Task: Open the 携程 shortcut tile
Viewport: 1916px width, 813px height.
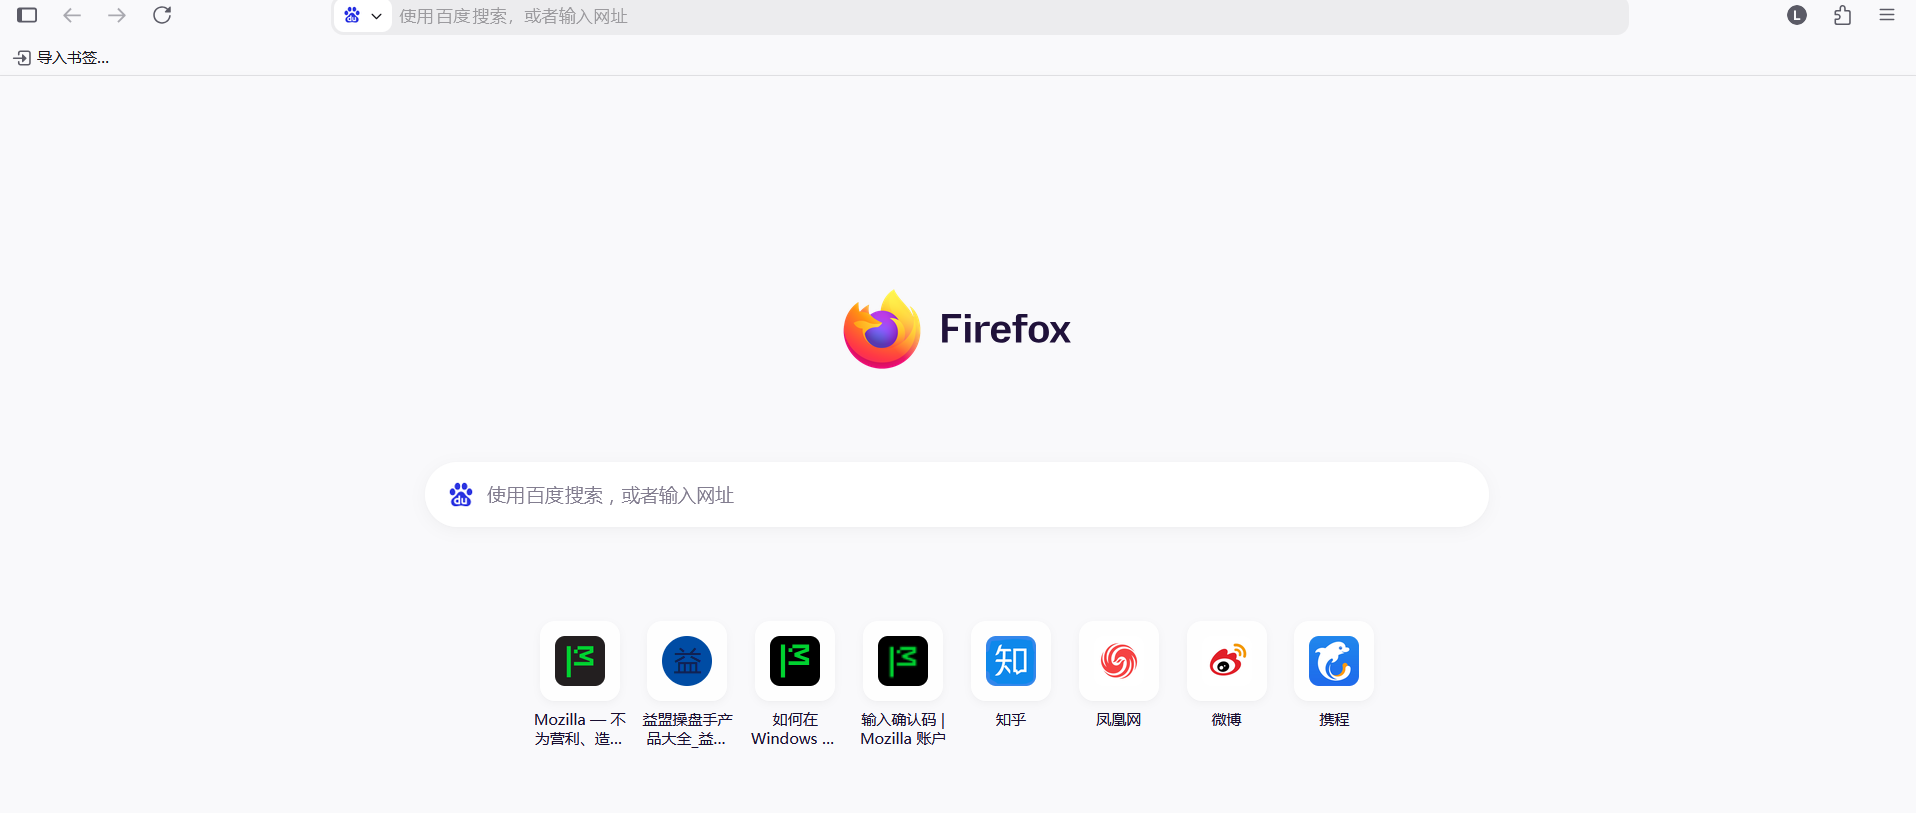Action: click(x=1334, y=661)
